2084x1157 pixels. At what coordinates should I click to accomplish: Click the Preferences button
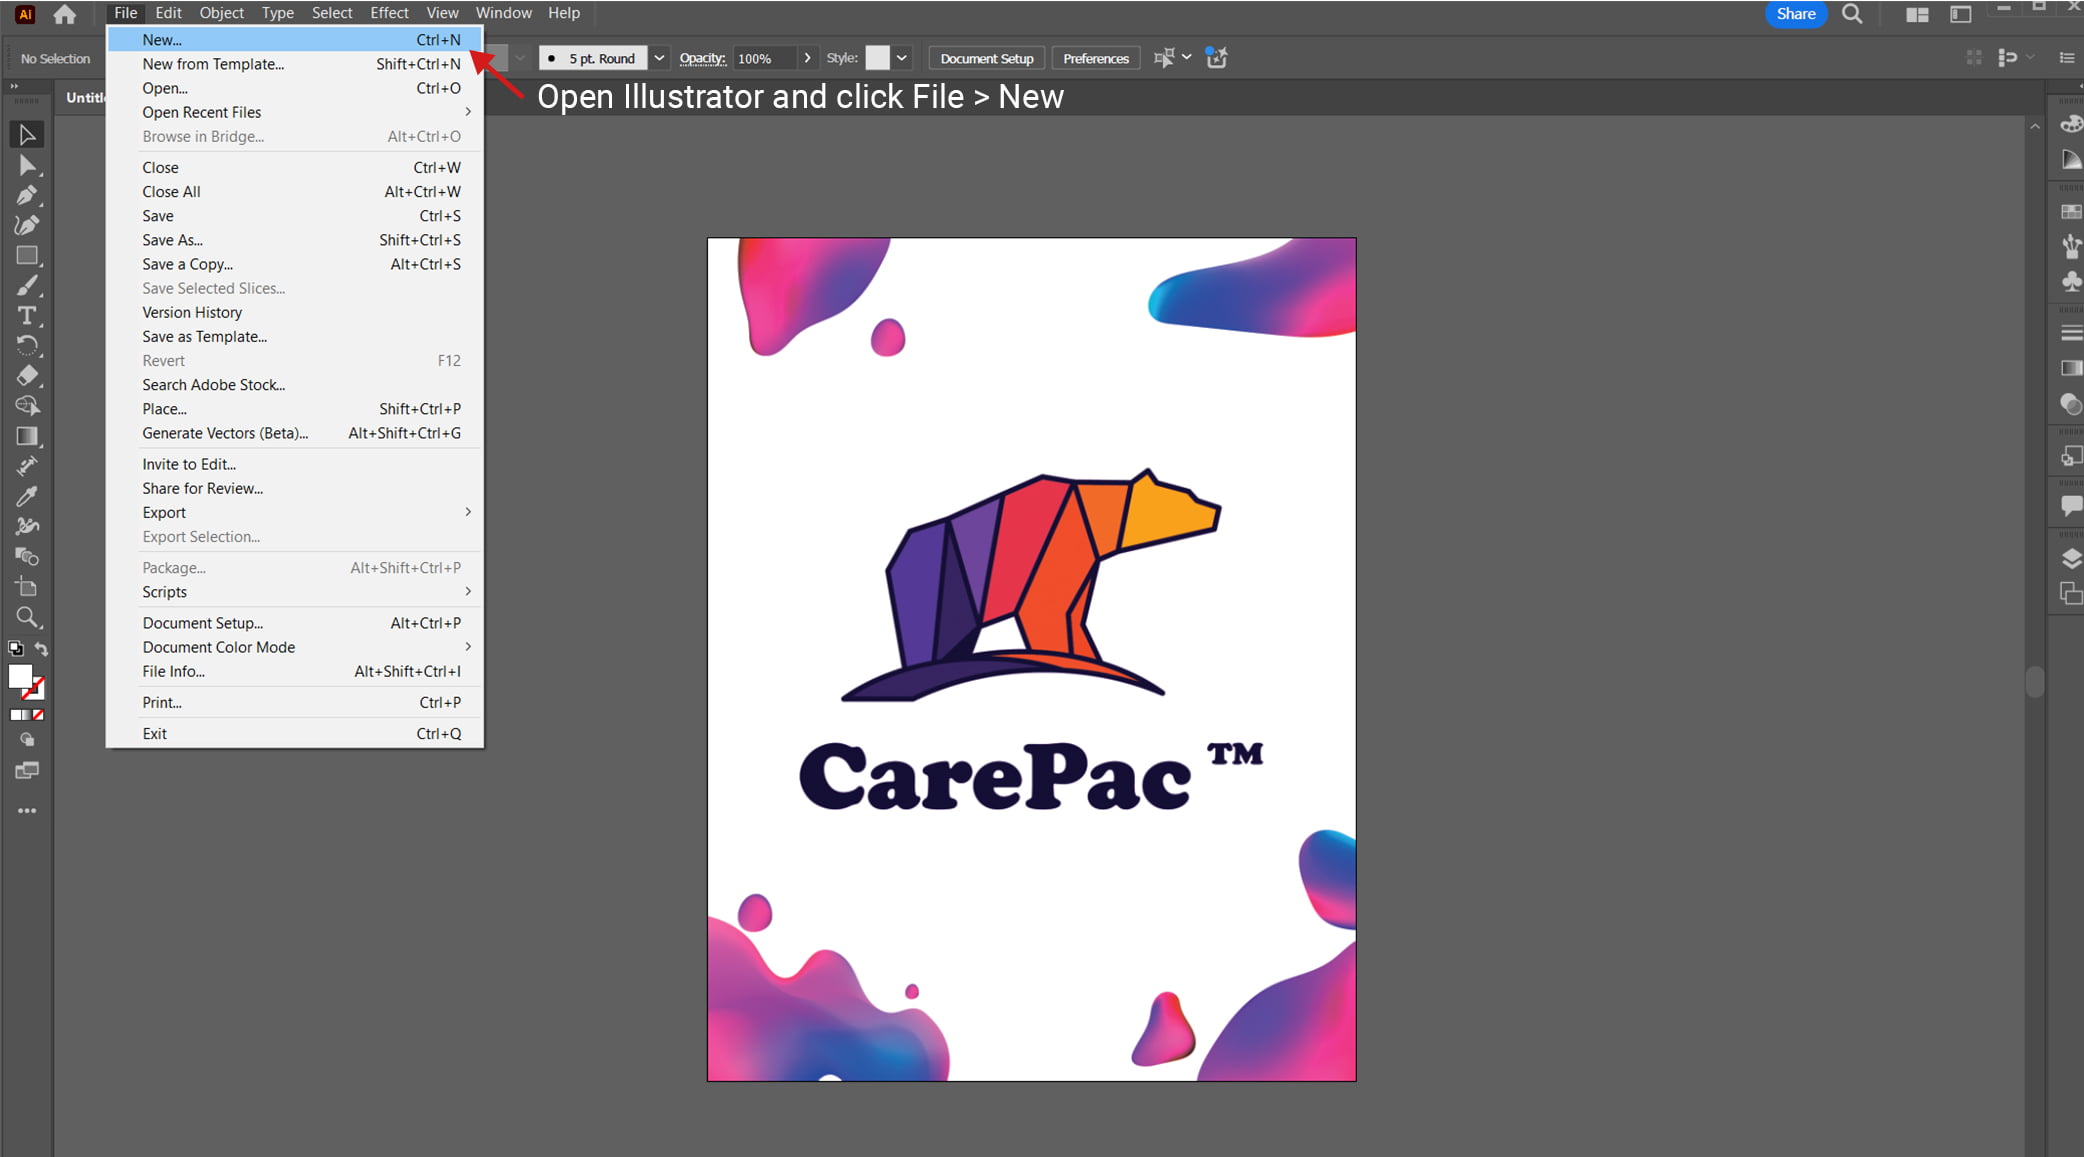point(1097,58)
